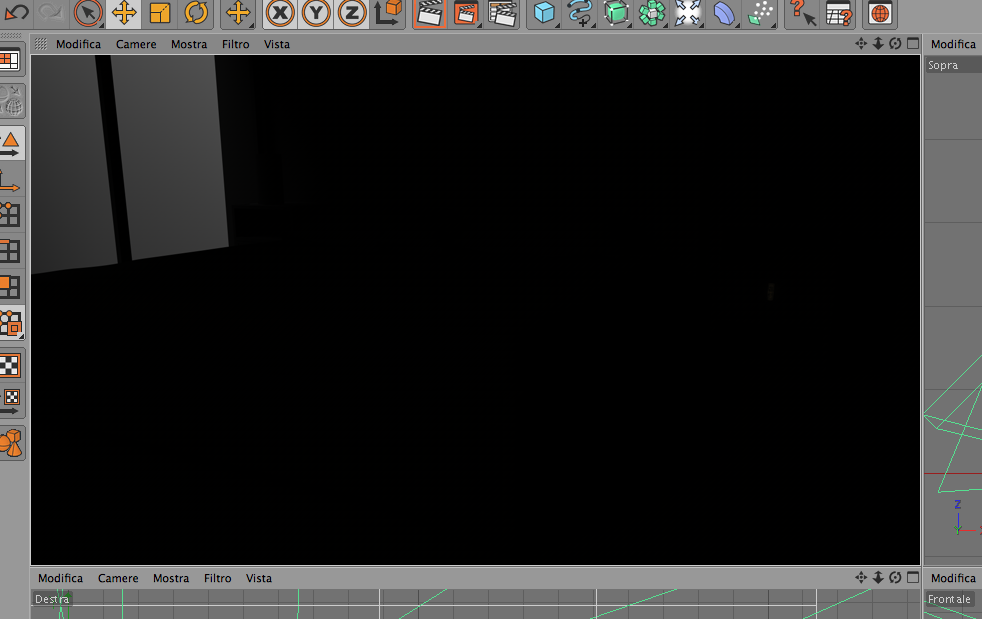Open Camere menu in top viewport
This screenshot has height=619, width=982.
coord(136,44)
